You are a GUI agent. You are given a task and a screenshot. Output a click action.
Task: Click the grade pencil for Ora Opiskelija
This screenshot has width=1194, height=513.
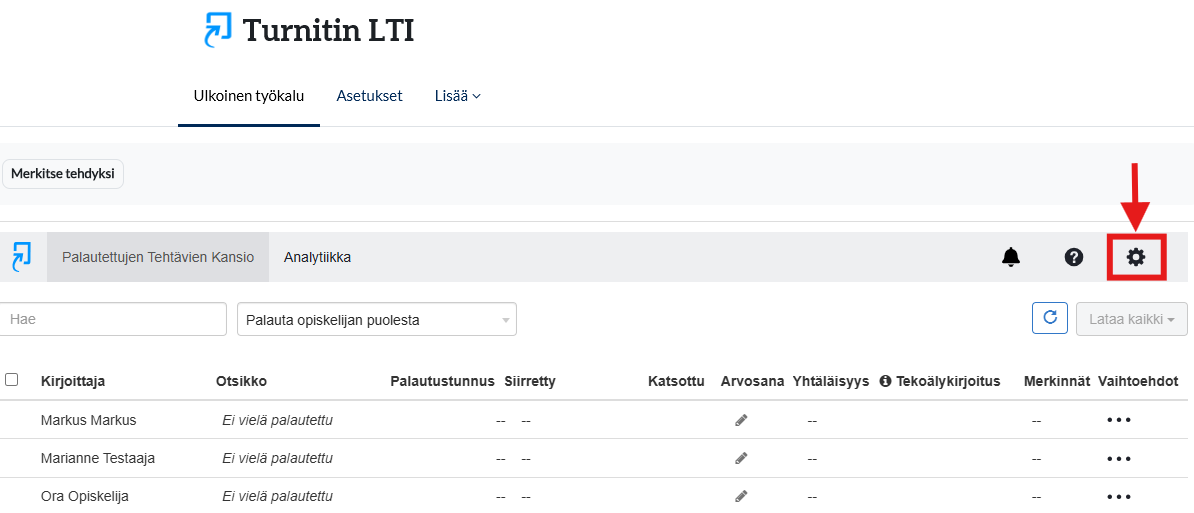pyautogui.click(x=741, y=496)
